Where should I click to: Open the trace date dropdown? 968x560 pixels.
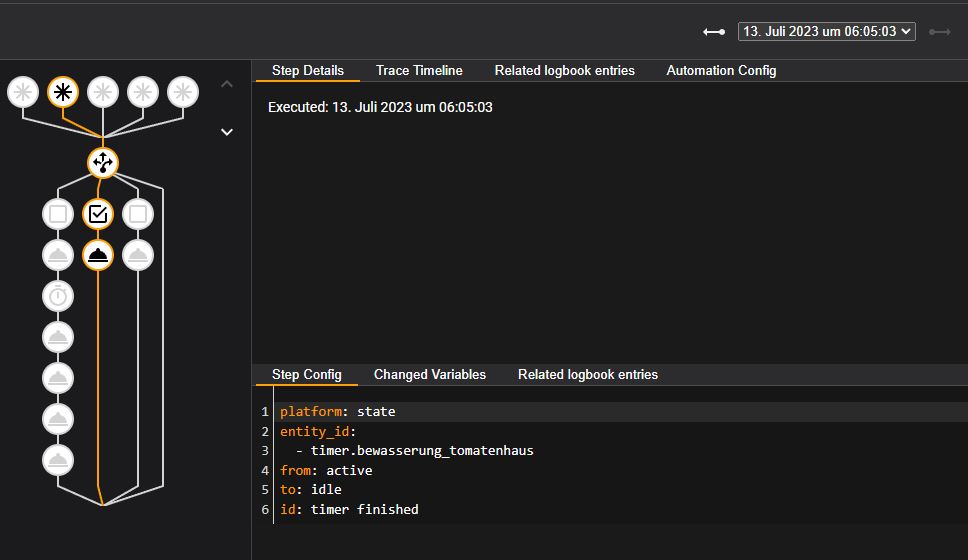click(x=827, y=32)
